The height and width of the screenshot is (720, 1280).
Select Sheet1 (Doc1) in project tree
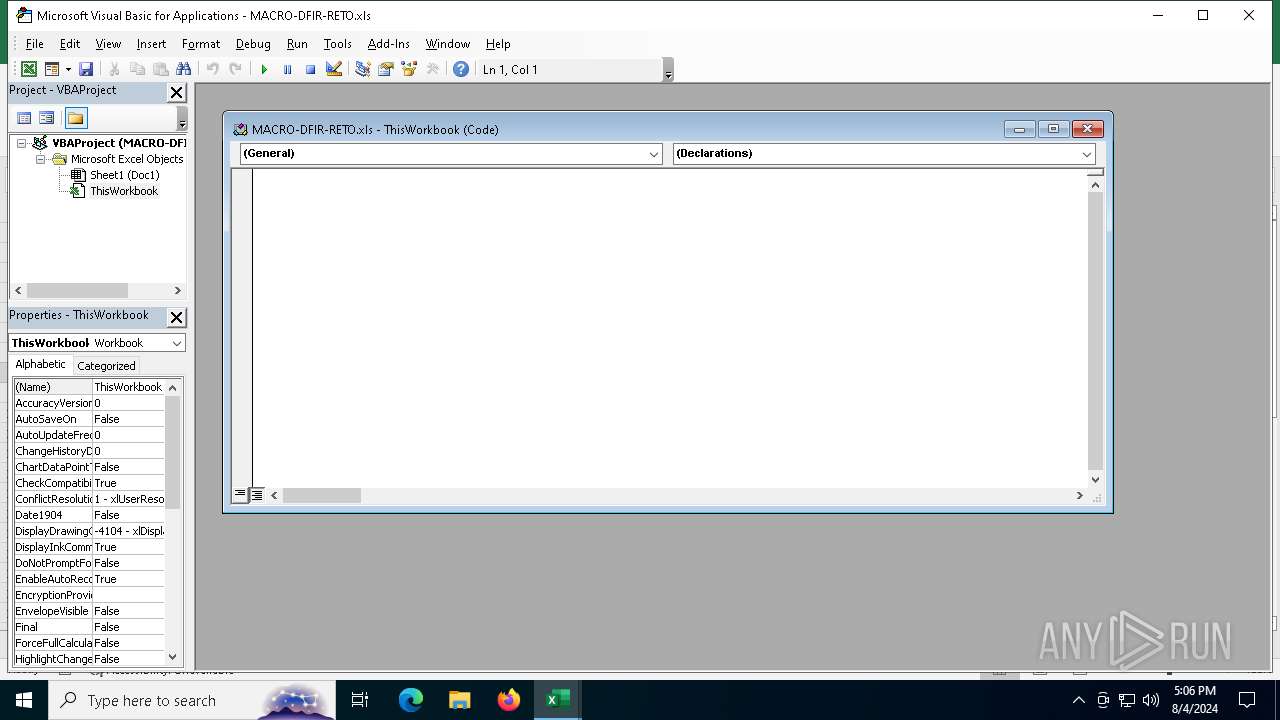[124, 175]
